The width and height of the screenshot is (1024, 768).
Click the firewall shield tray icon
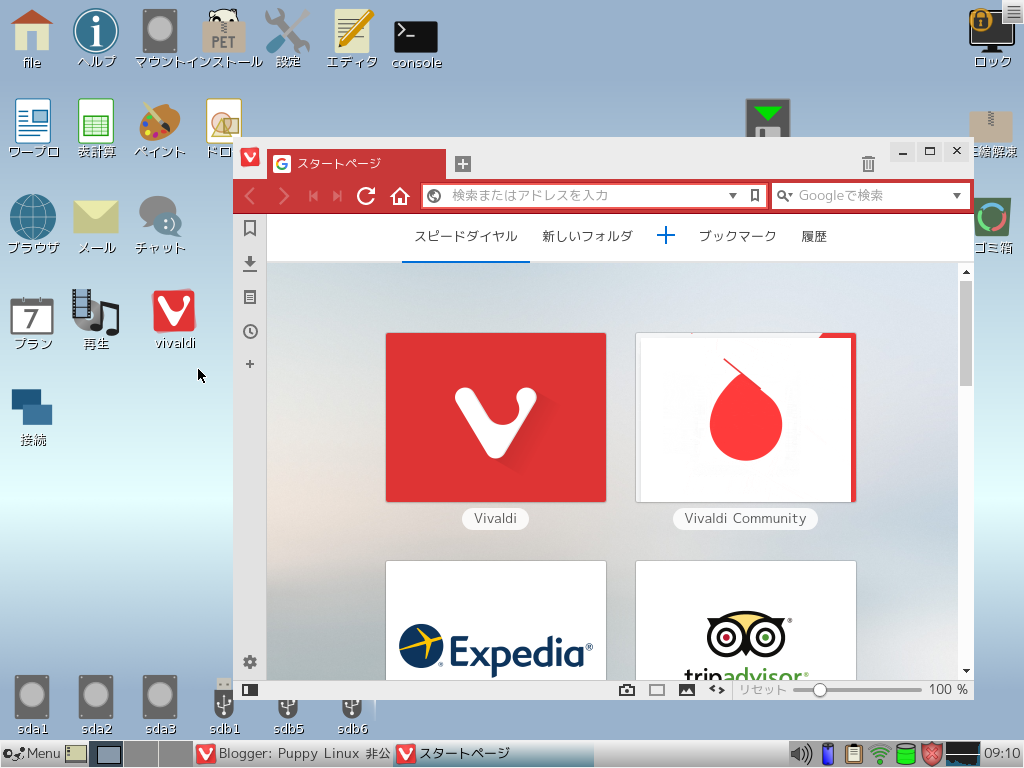point(932,754)
